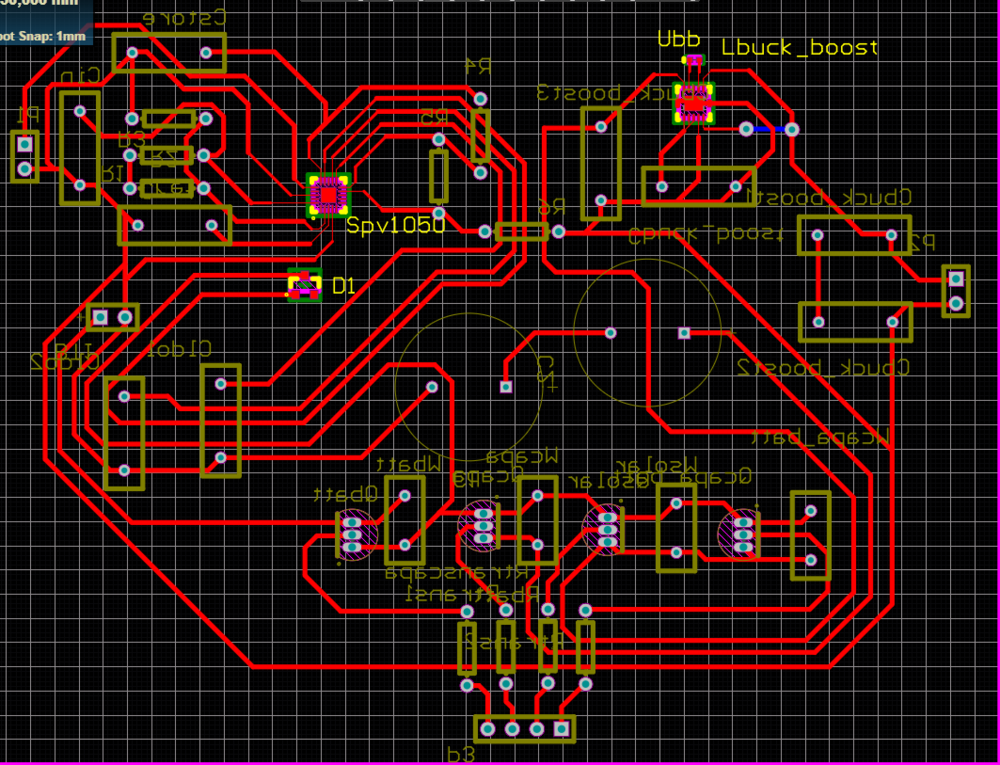Select the R6 horizontal resistor

pos(521,232)
